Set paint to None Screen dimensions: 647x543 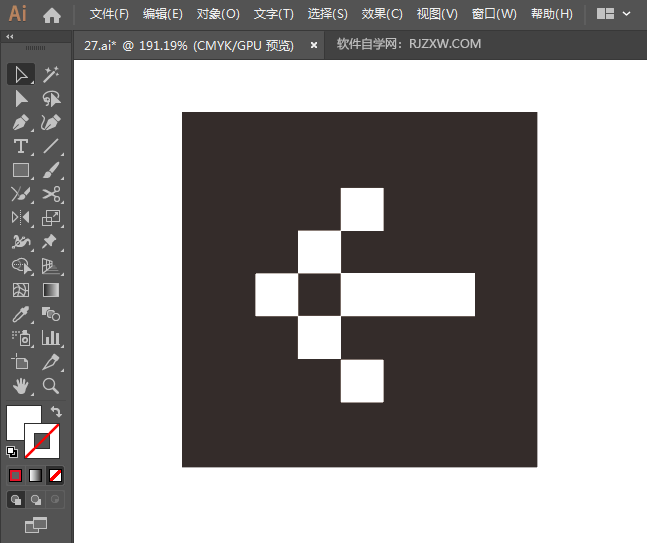[x=55, y=476]
